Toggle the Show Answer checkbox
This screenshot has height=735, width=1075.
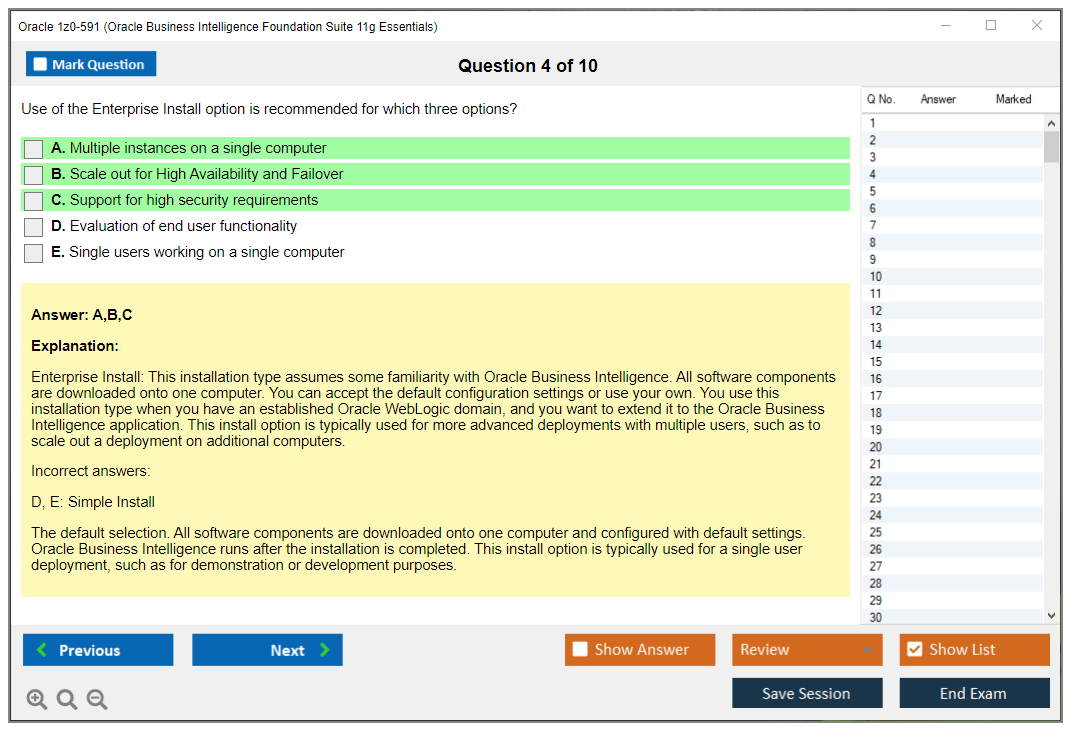(581, 650)
